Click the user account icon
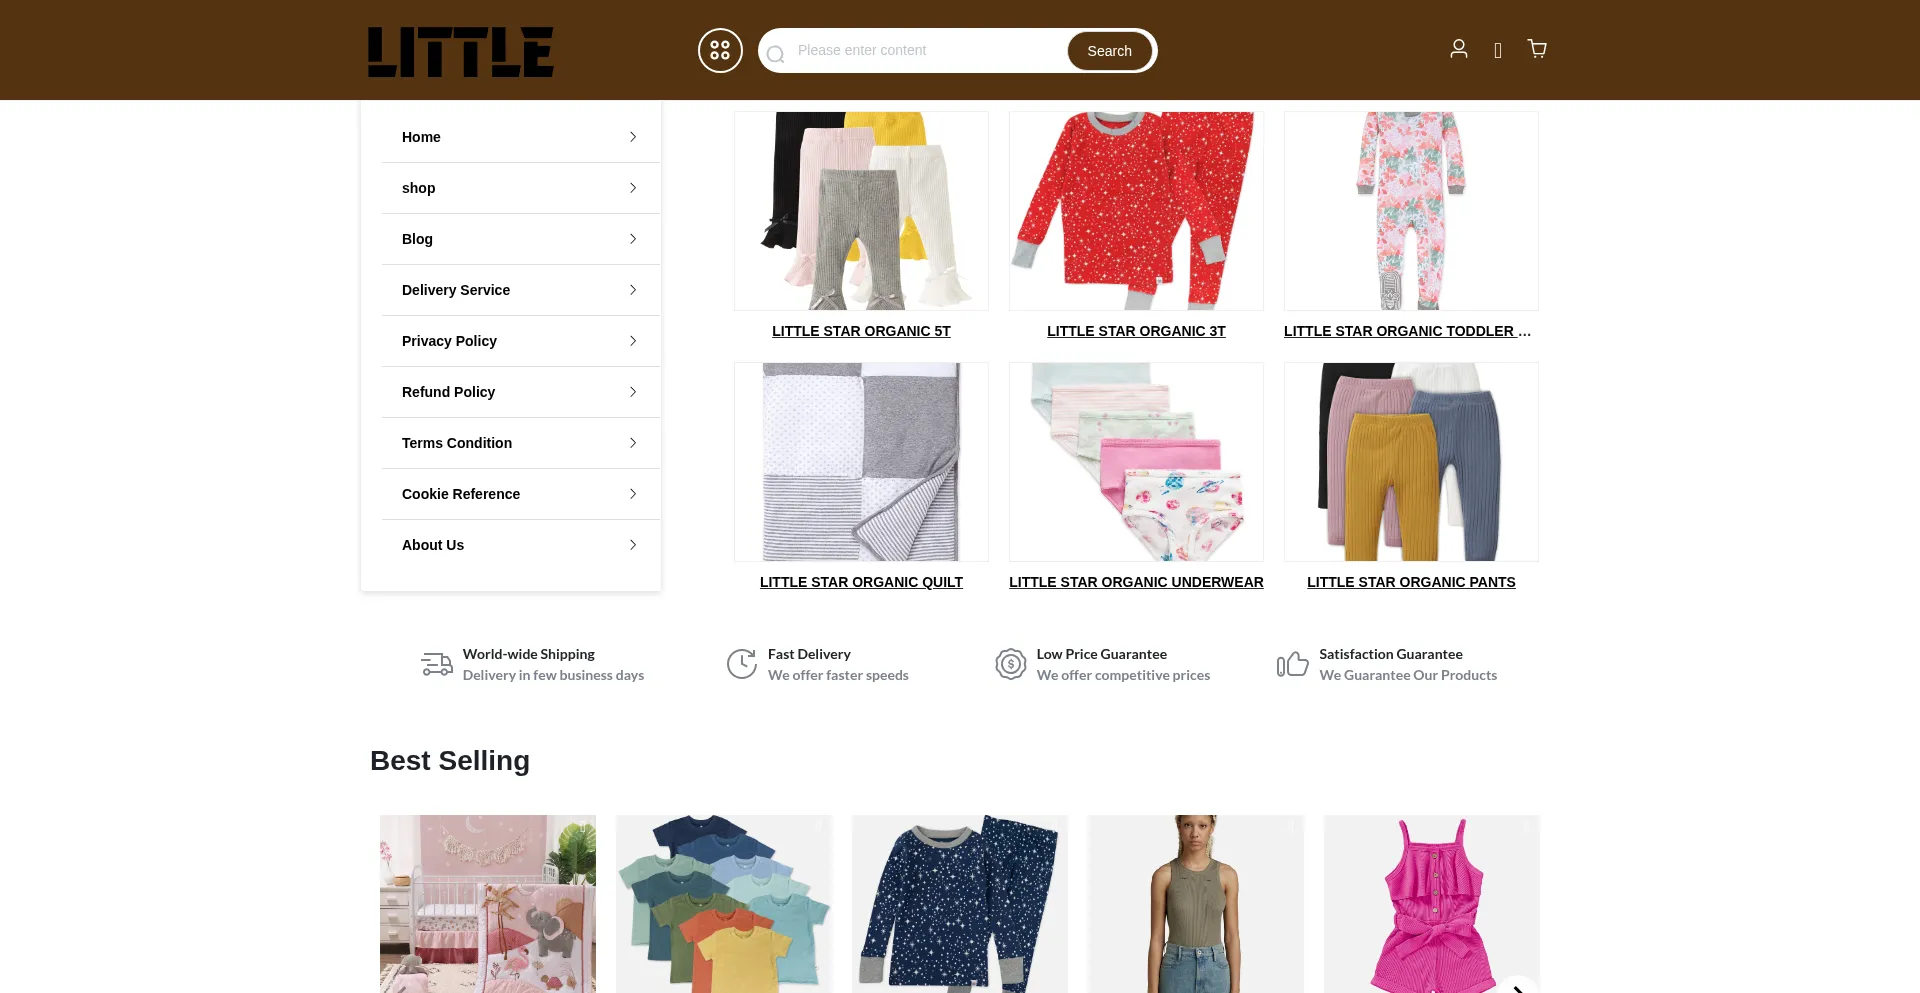This screenshot has height=993, width=1920. (x=1459, y=49)
